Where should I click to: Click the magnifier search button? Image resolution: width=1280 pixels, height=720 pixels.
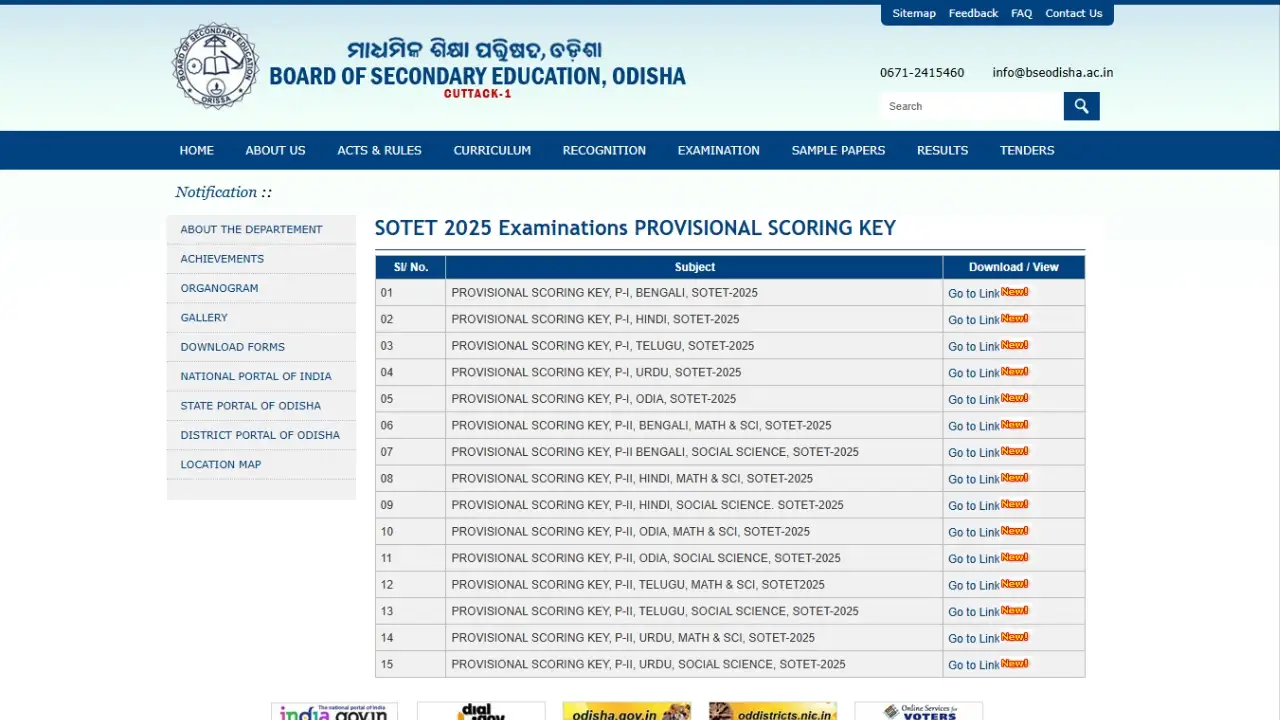point(1081,106)
